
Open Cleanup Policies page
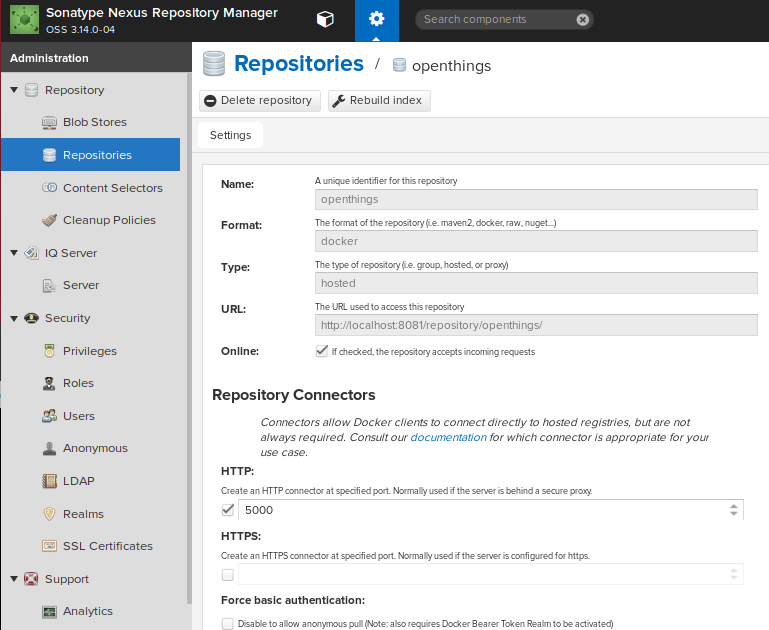[x=109, y=220]
